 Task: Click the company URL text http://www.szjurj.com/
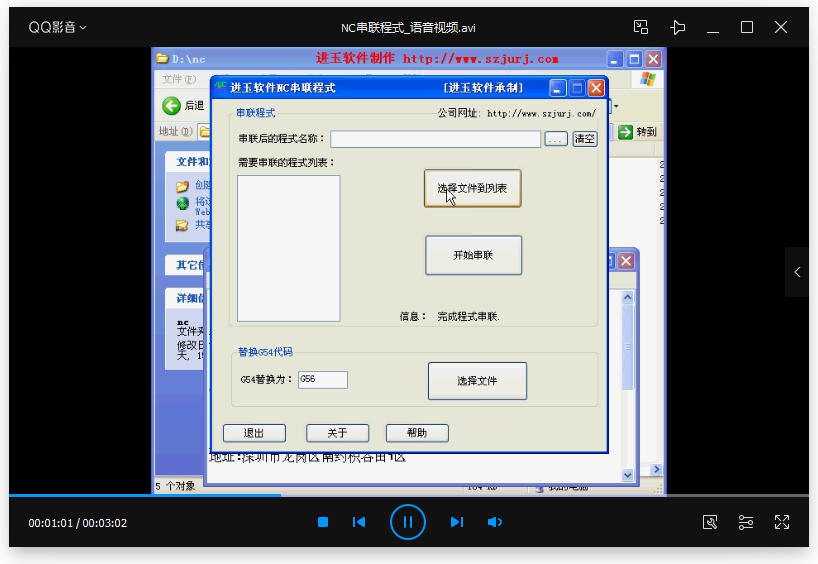[x=542, y=113]
